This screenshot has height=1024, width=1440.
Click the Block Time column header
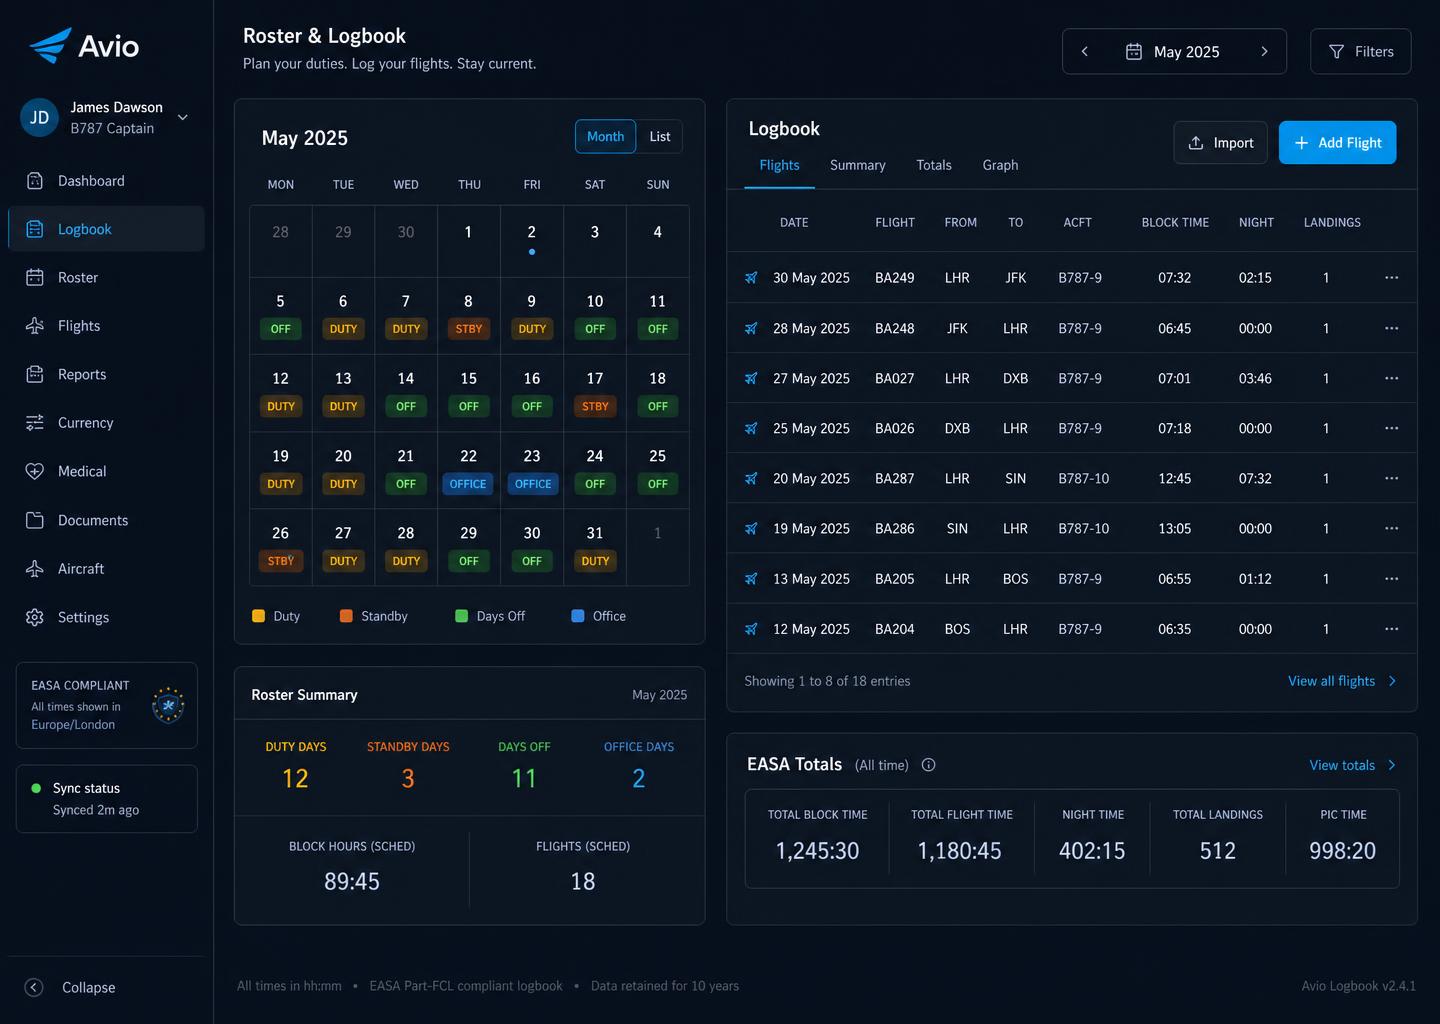click(x=1175, y=223)
